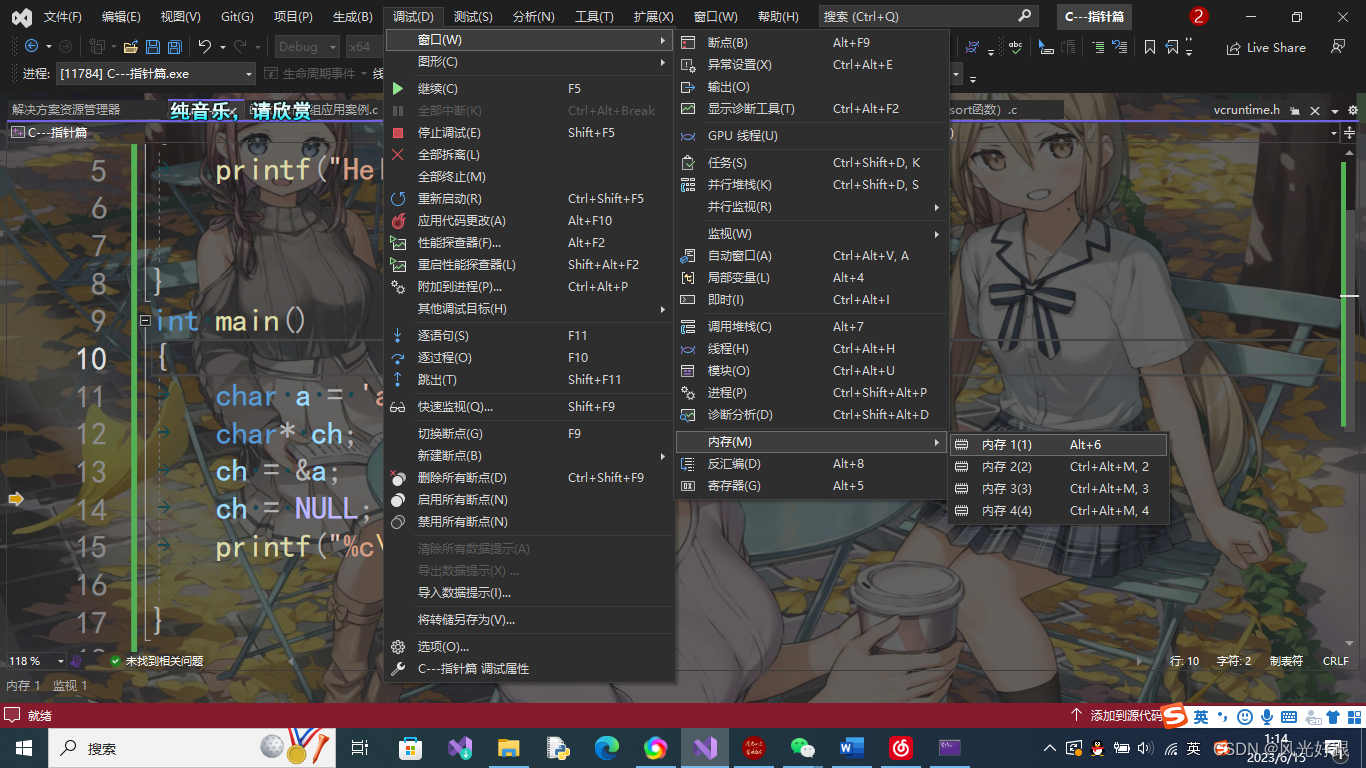Image resolution: width=1366 pixels, height=768 pixels.
Task: Click the 断点 (Breakpoints) window icon
Action: [x=688, y=43]
